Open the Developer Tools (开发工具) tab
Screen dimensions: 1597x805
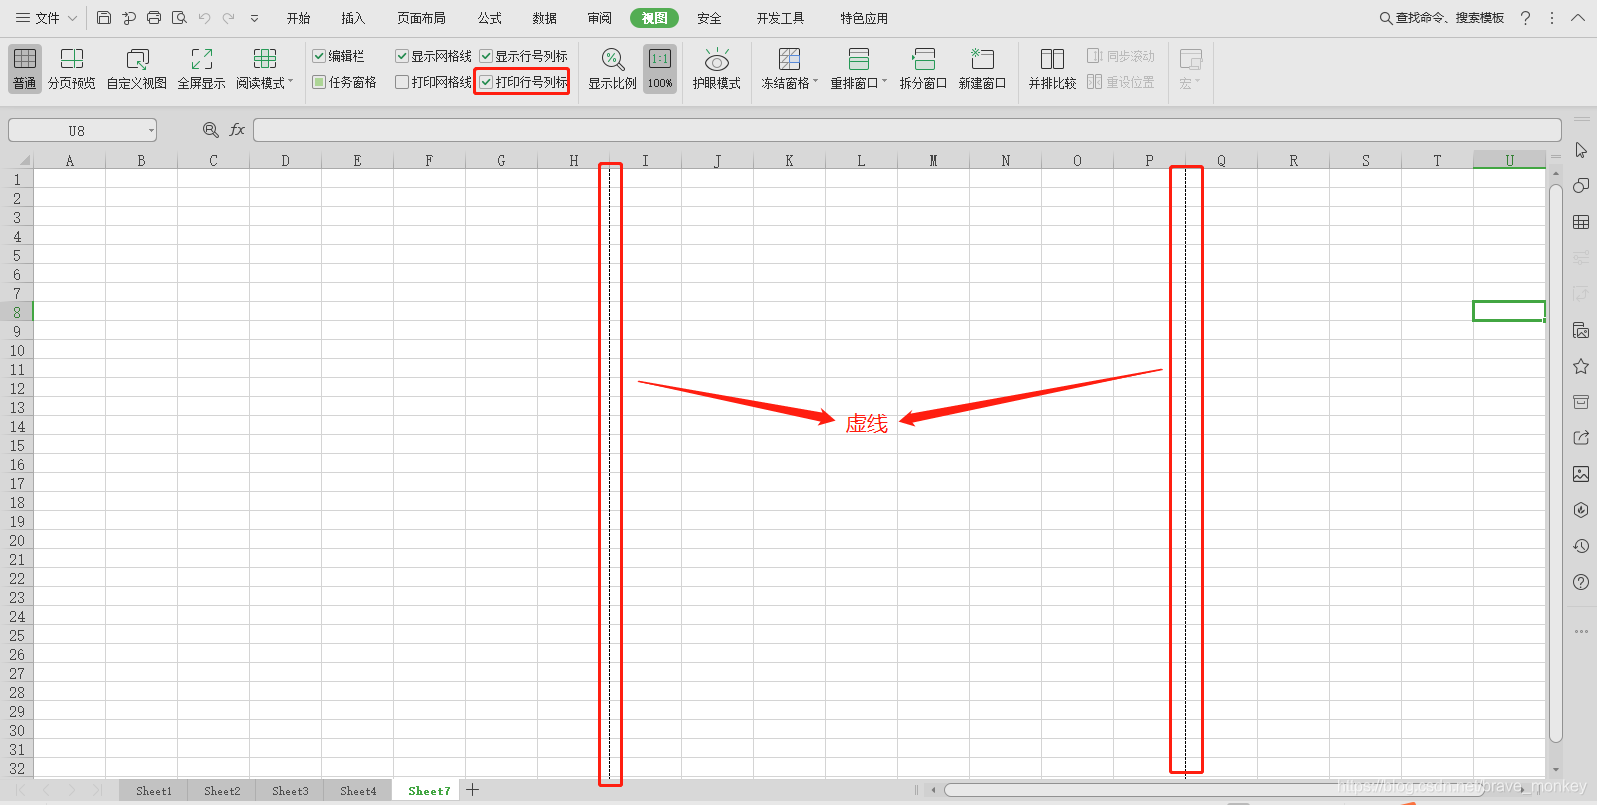(780, 18)
